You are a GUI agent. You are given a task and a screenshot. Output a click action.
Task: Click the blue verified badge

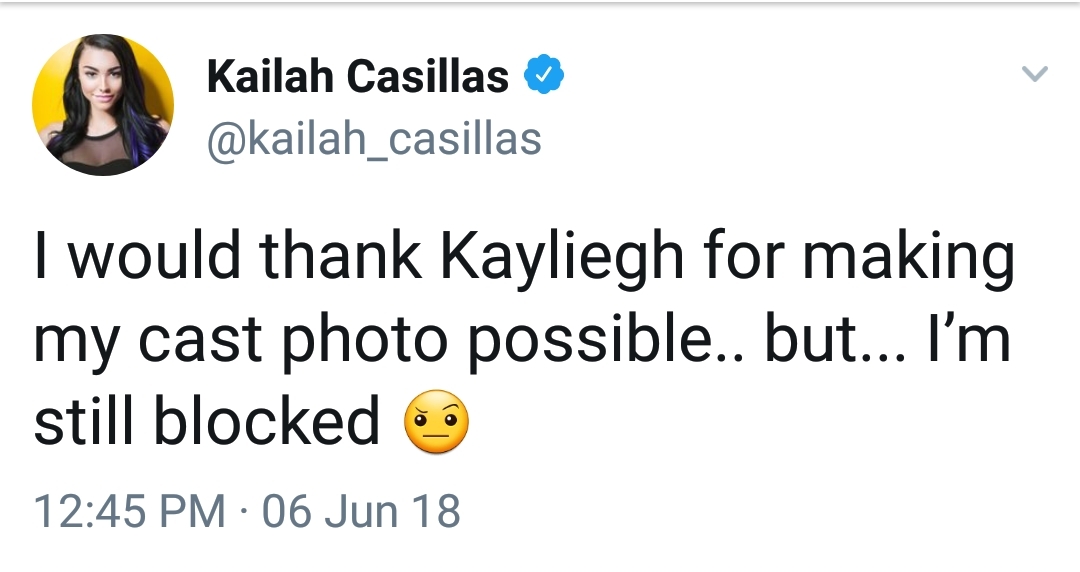pos(544,74)
